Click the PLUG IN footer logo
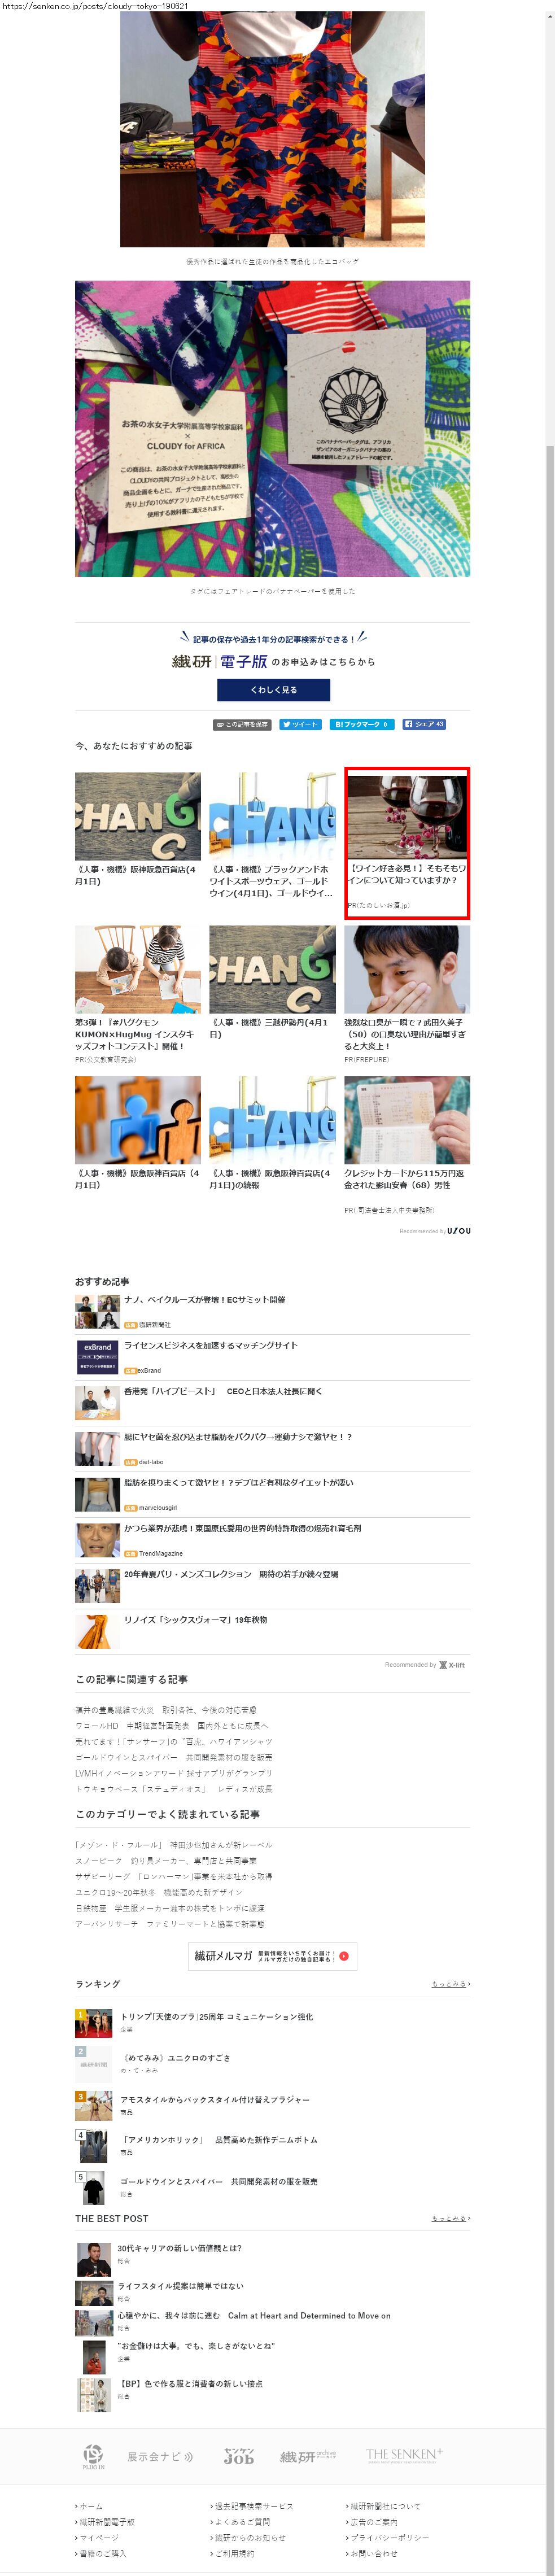This screenshot has width=555, height=2576. [93, 2457]
